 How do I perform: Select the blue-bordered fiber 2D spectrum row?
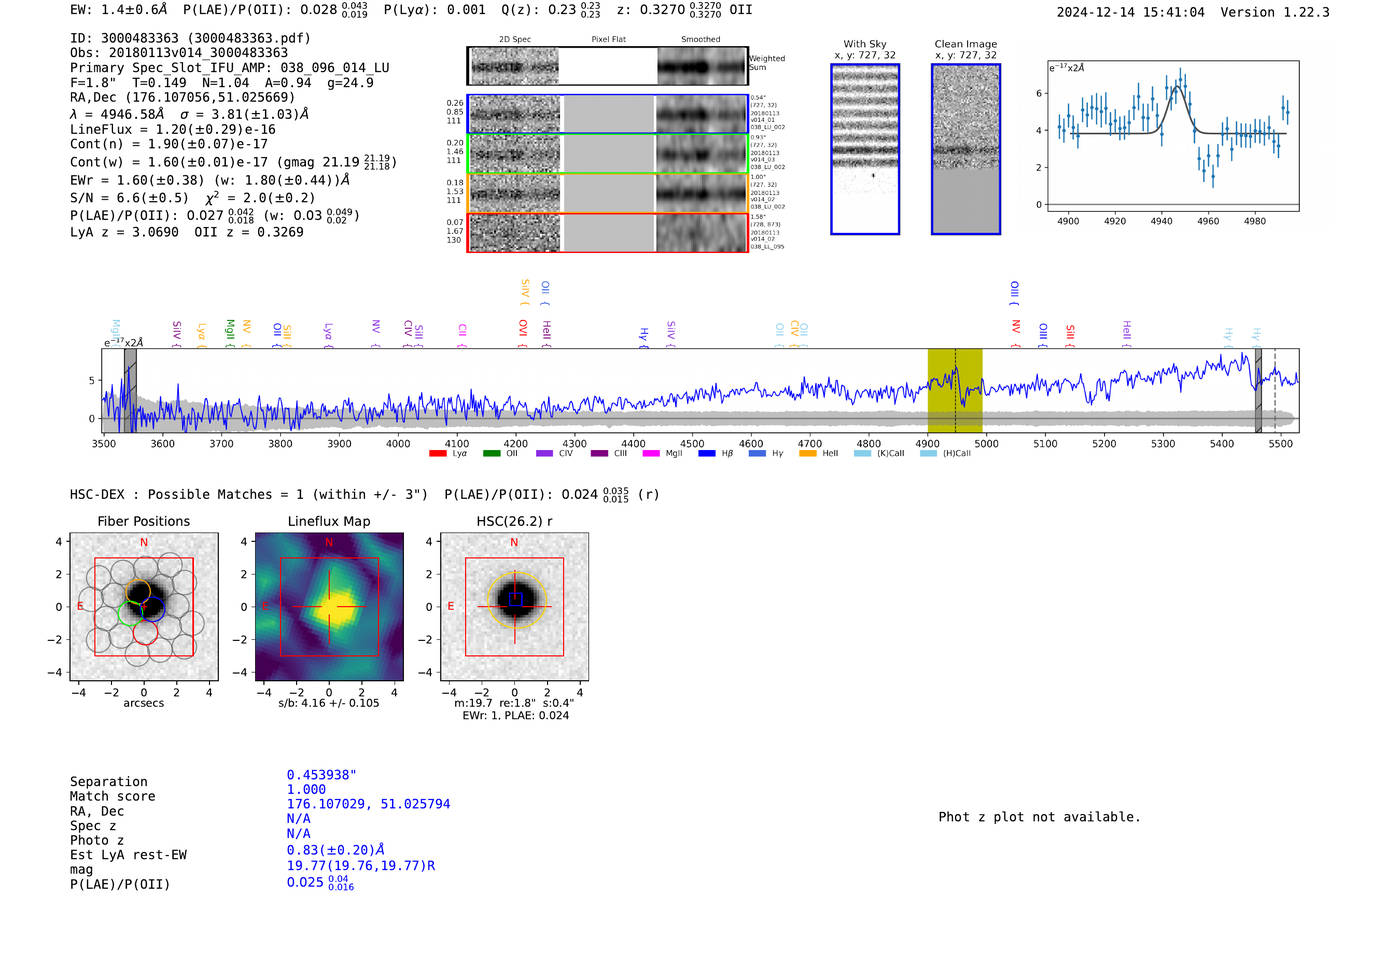point(608,114)
